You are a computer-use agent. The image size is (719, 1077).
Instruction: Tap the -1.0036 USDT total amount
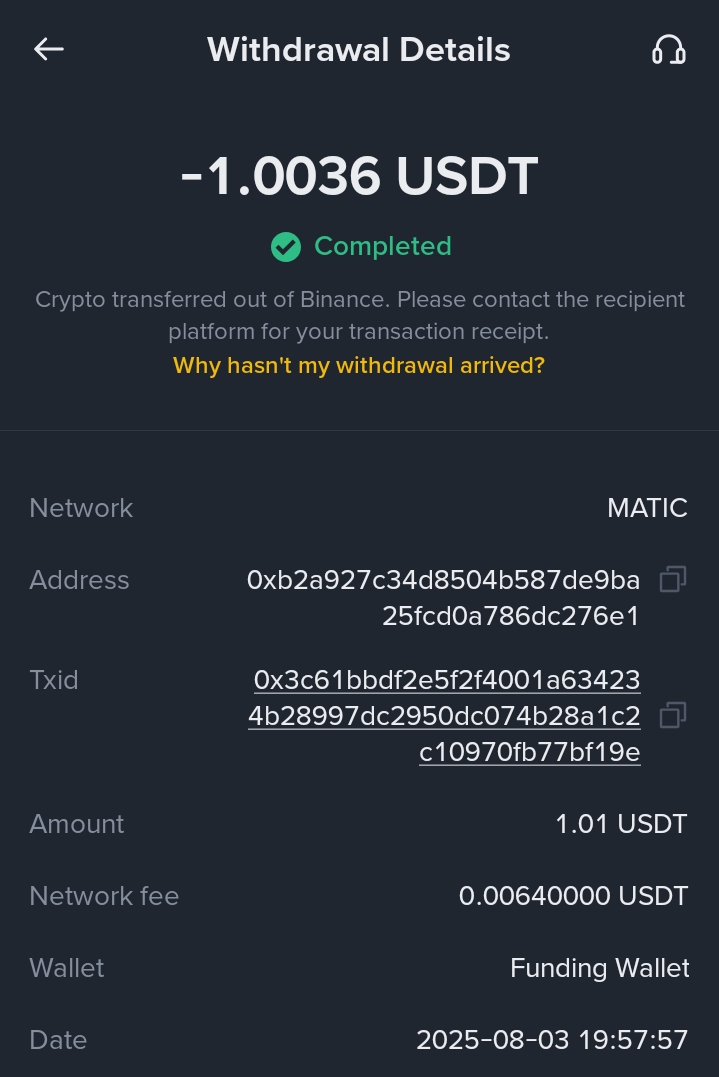[x=359, y=176]
